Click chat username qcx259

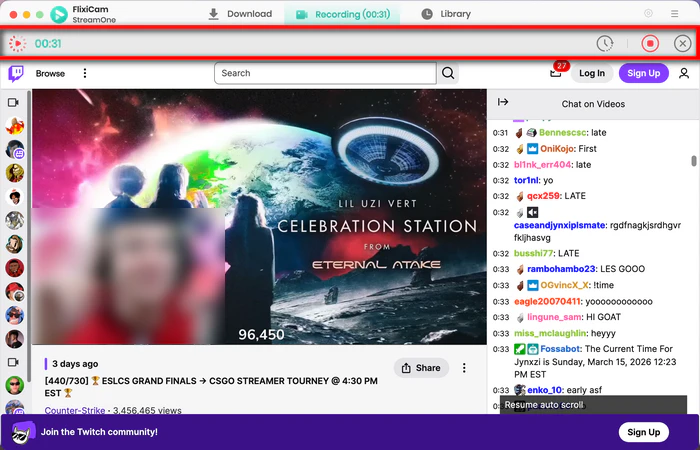(x=543, y=196)
